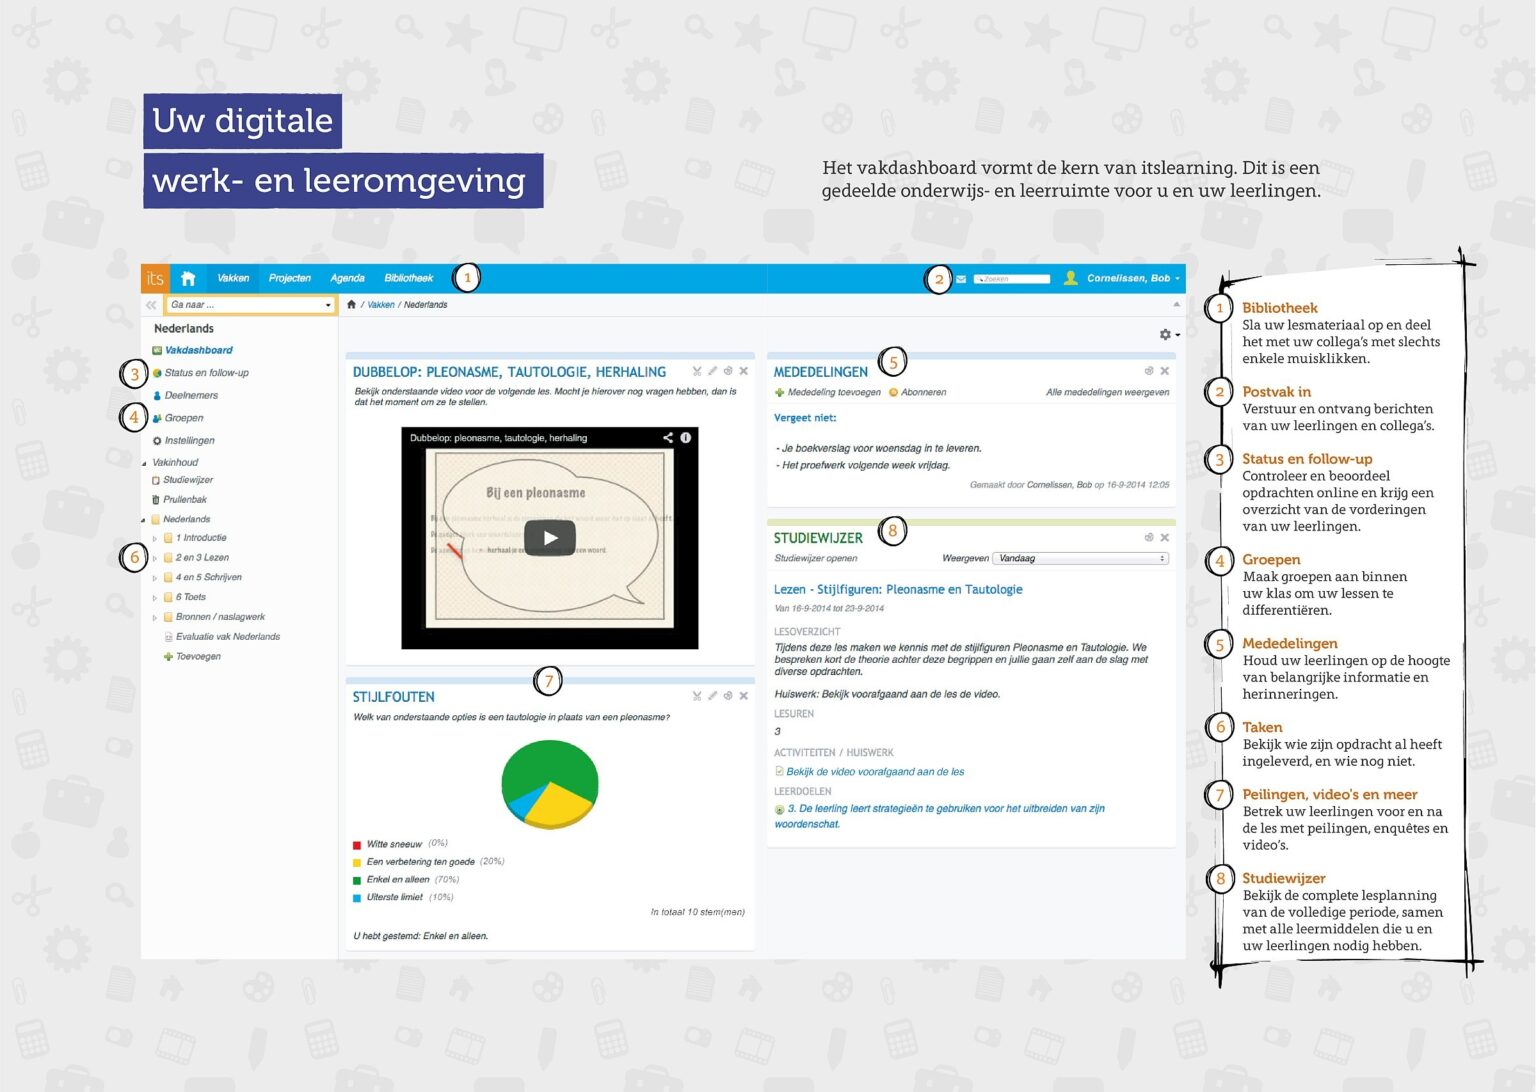Image resolution: width=1536 pixels, height=1092 pixels.
Task: Click the green plus Toevoegen icon
Action: (166, 657)
